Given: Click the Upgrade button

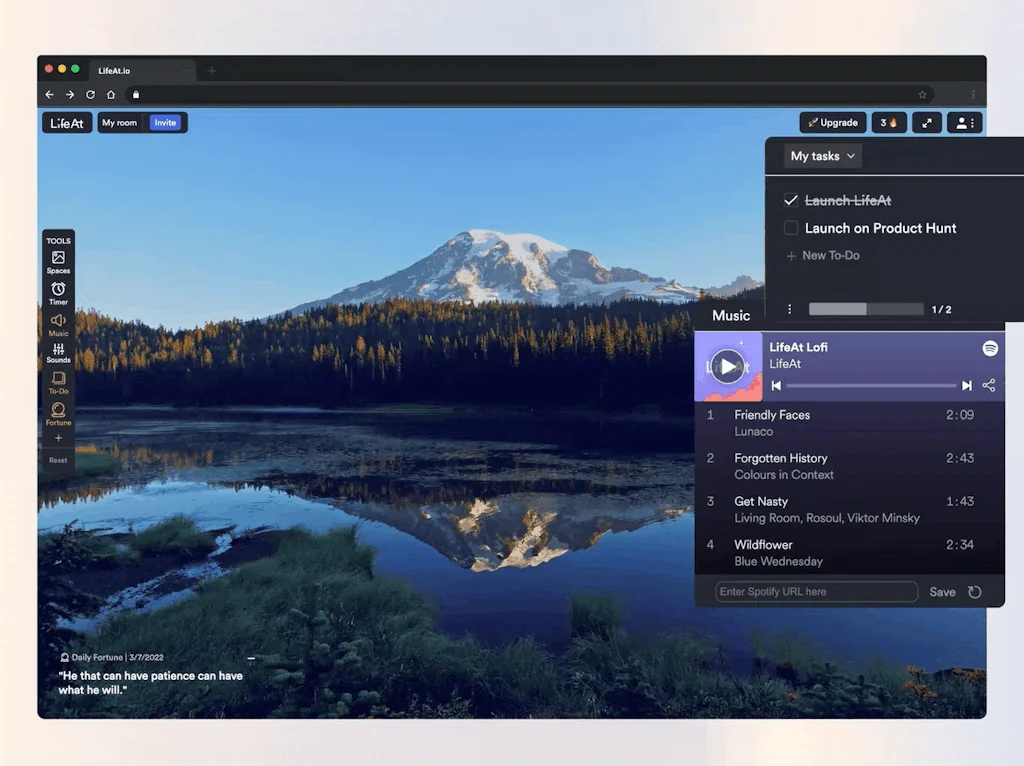Looking at the screenshot, I should pyautogui.click(x=832, y=123).
